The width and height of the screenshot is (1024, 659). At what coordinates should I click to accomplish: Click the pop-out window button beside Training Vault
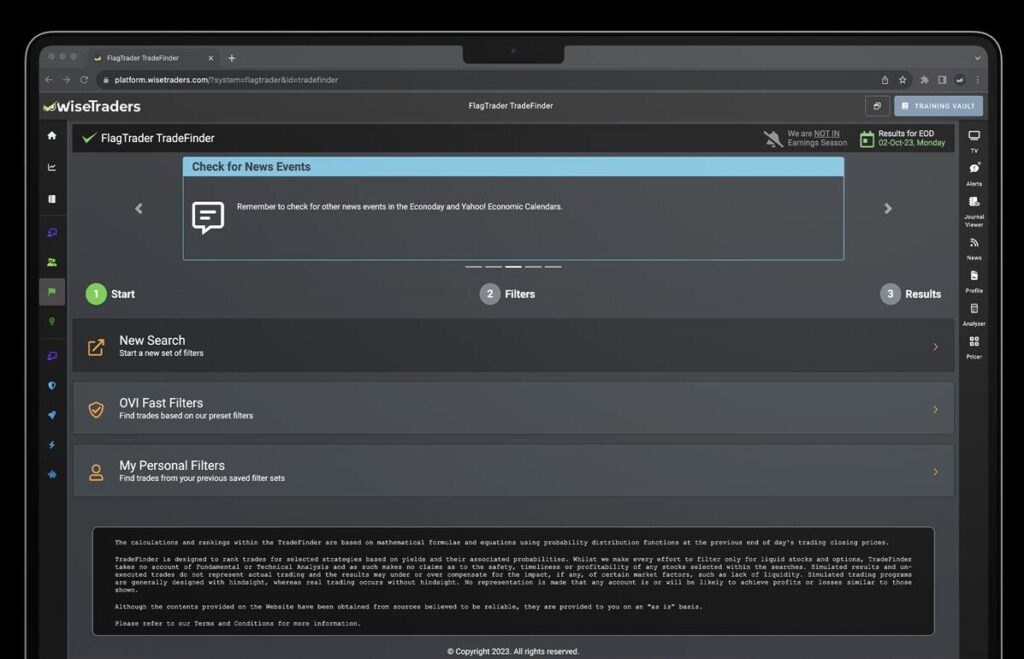(x=877, y=106)
